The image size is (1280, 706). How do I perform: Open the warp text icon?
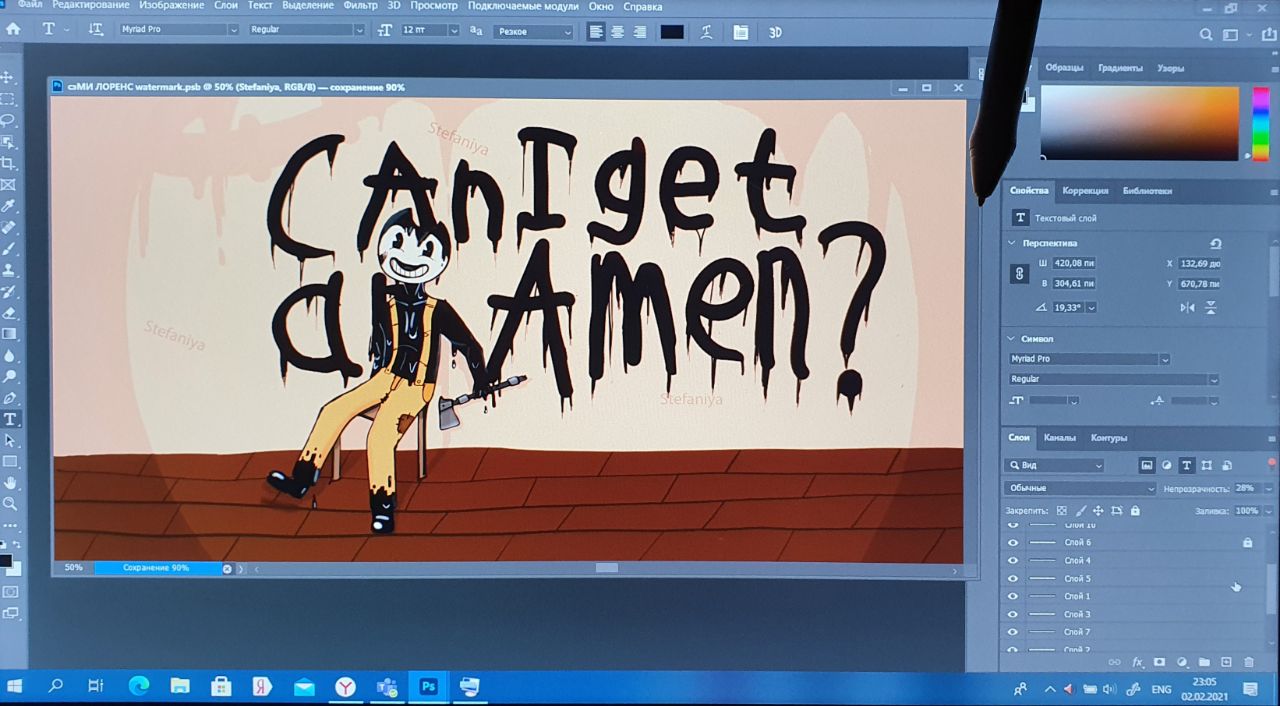pyautogui.click(x=707, y=32)
